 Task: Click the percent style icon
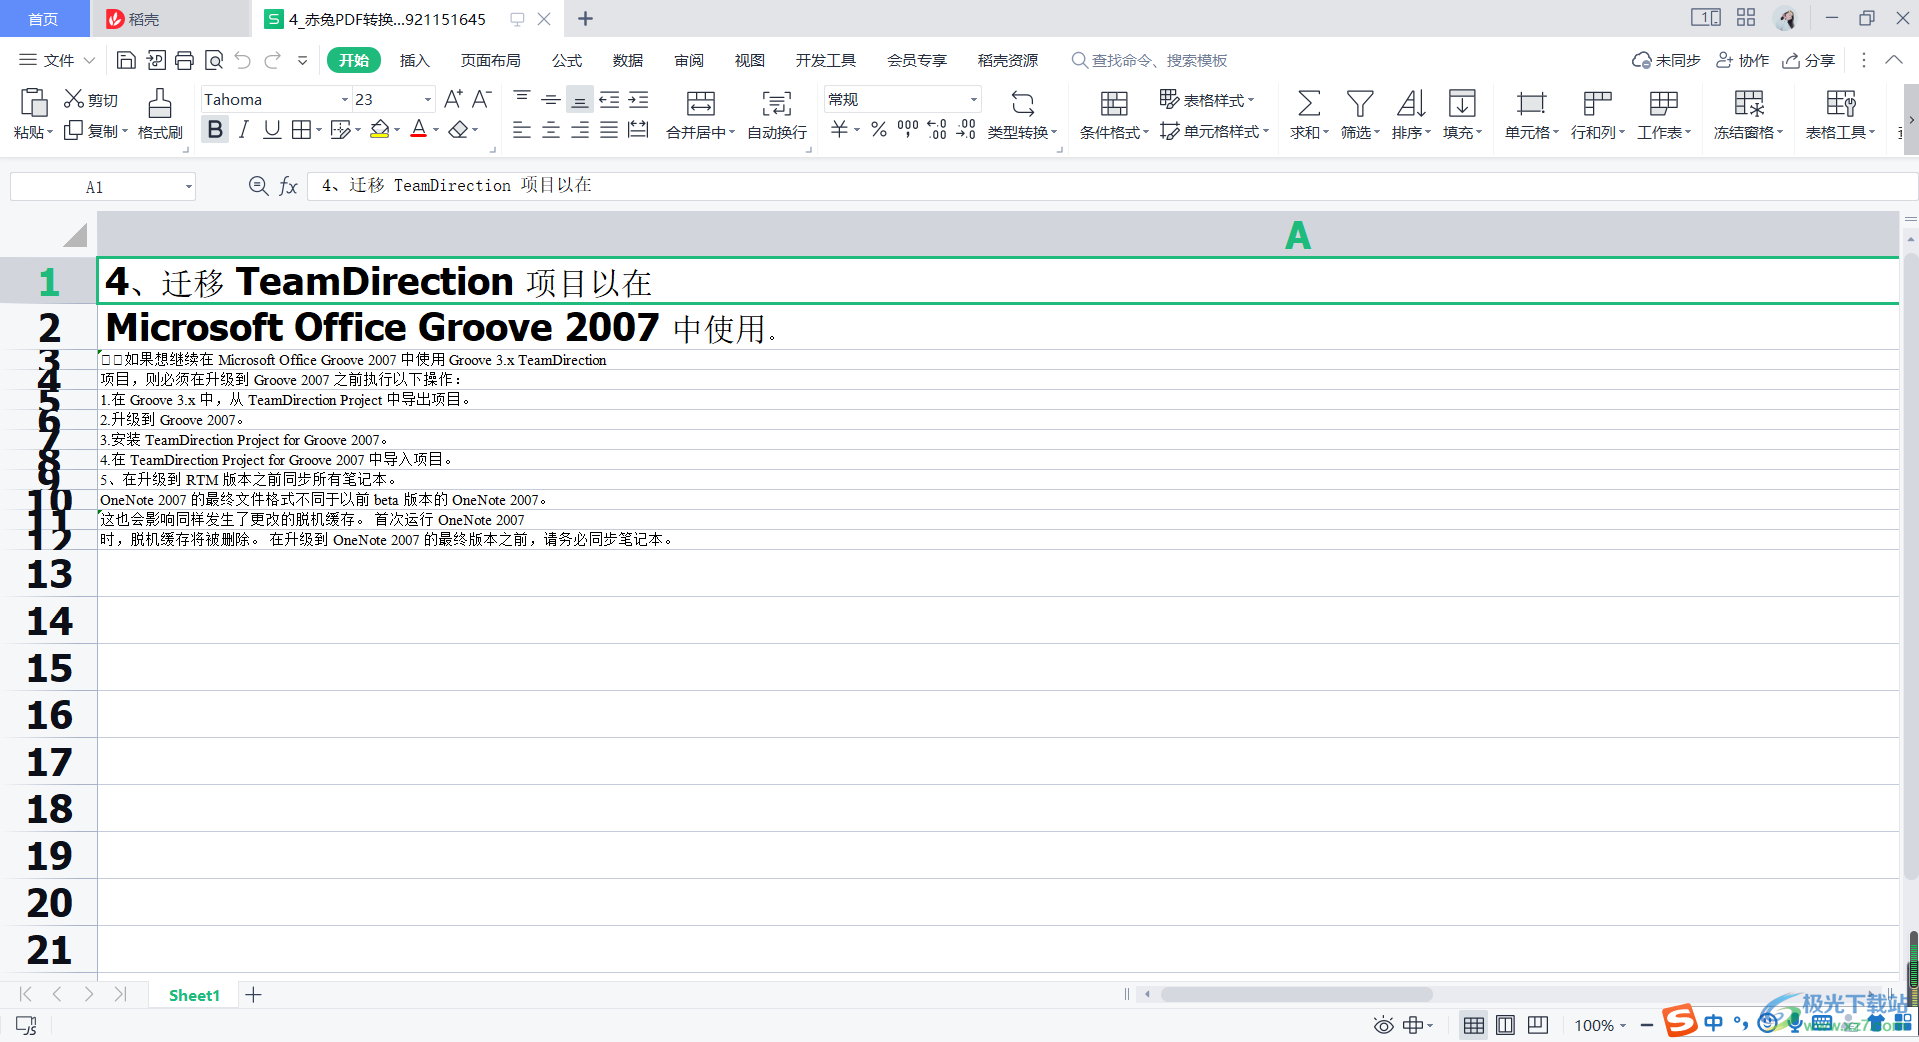878,129
